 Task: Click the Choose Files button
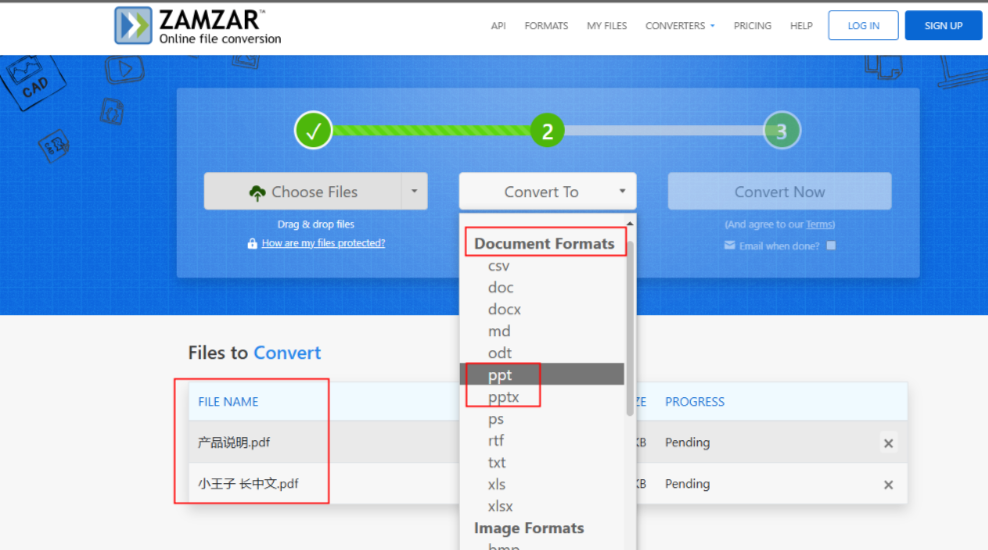click(x=302, y=192)
